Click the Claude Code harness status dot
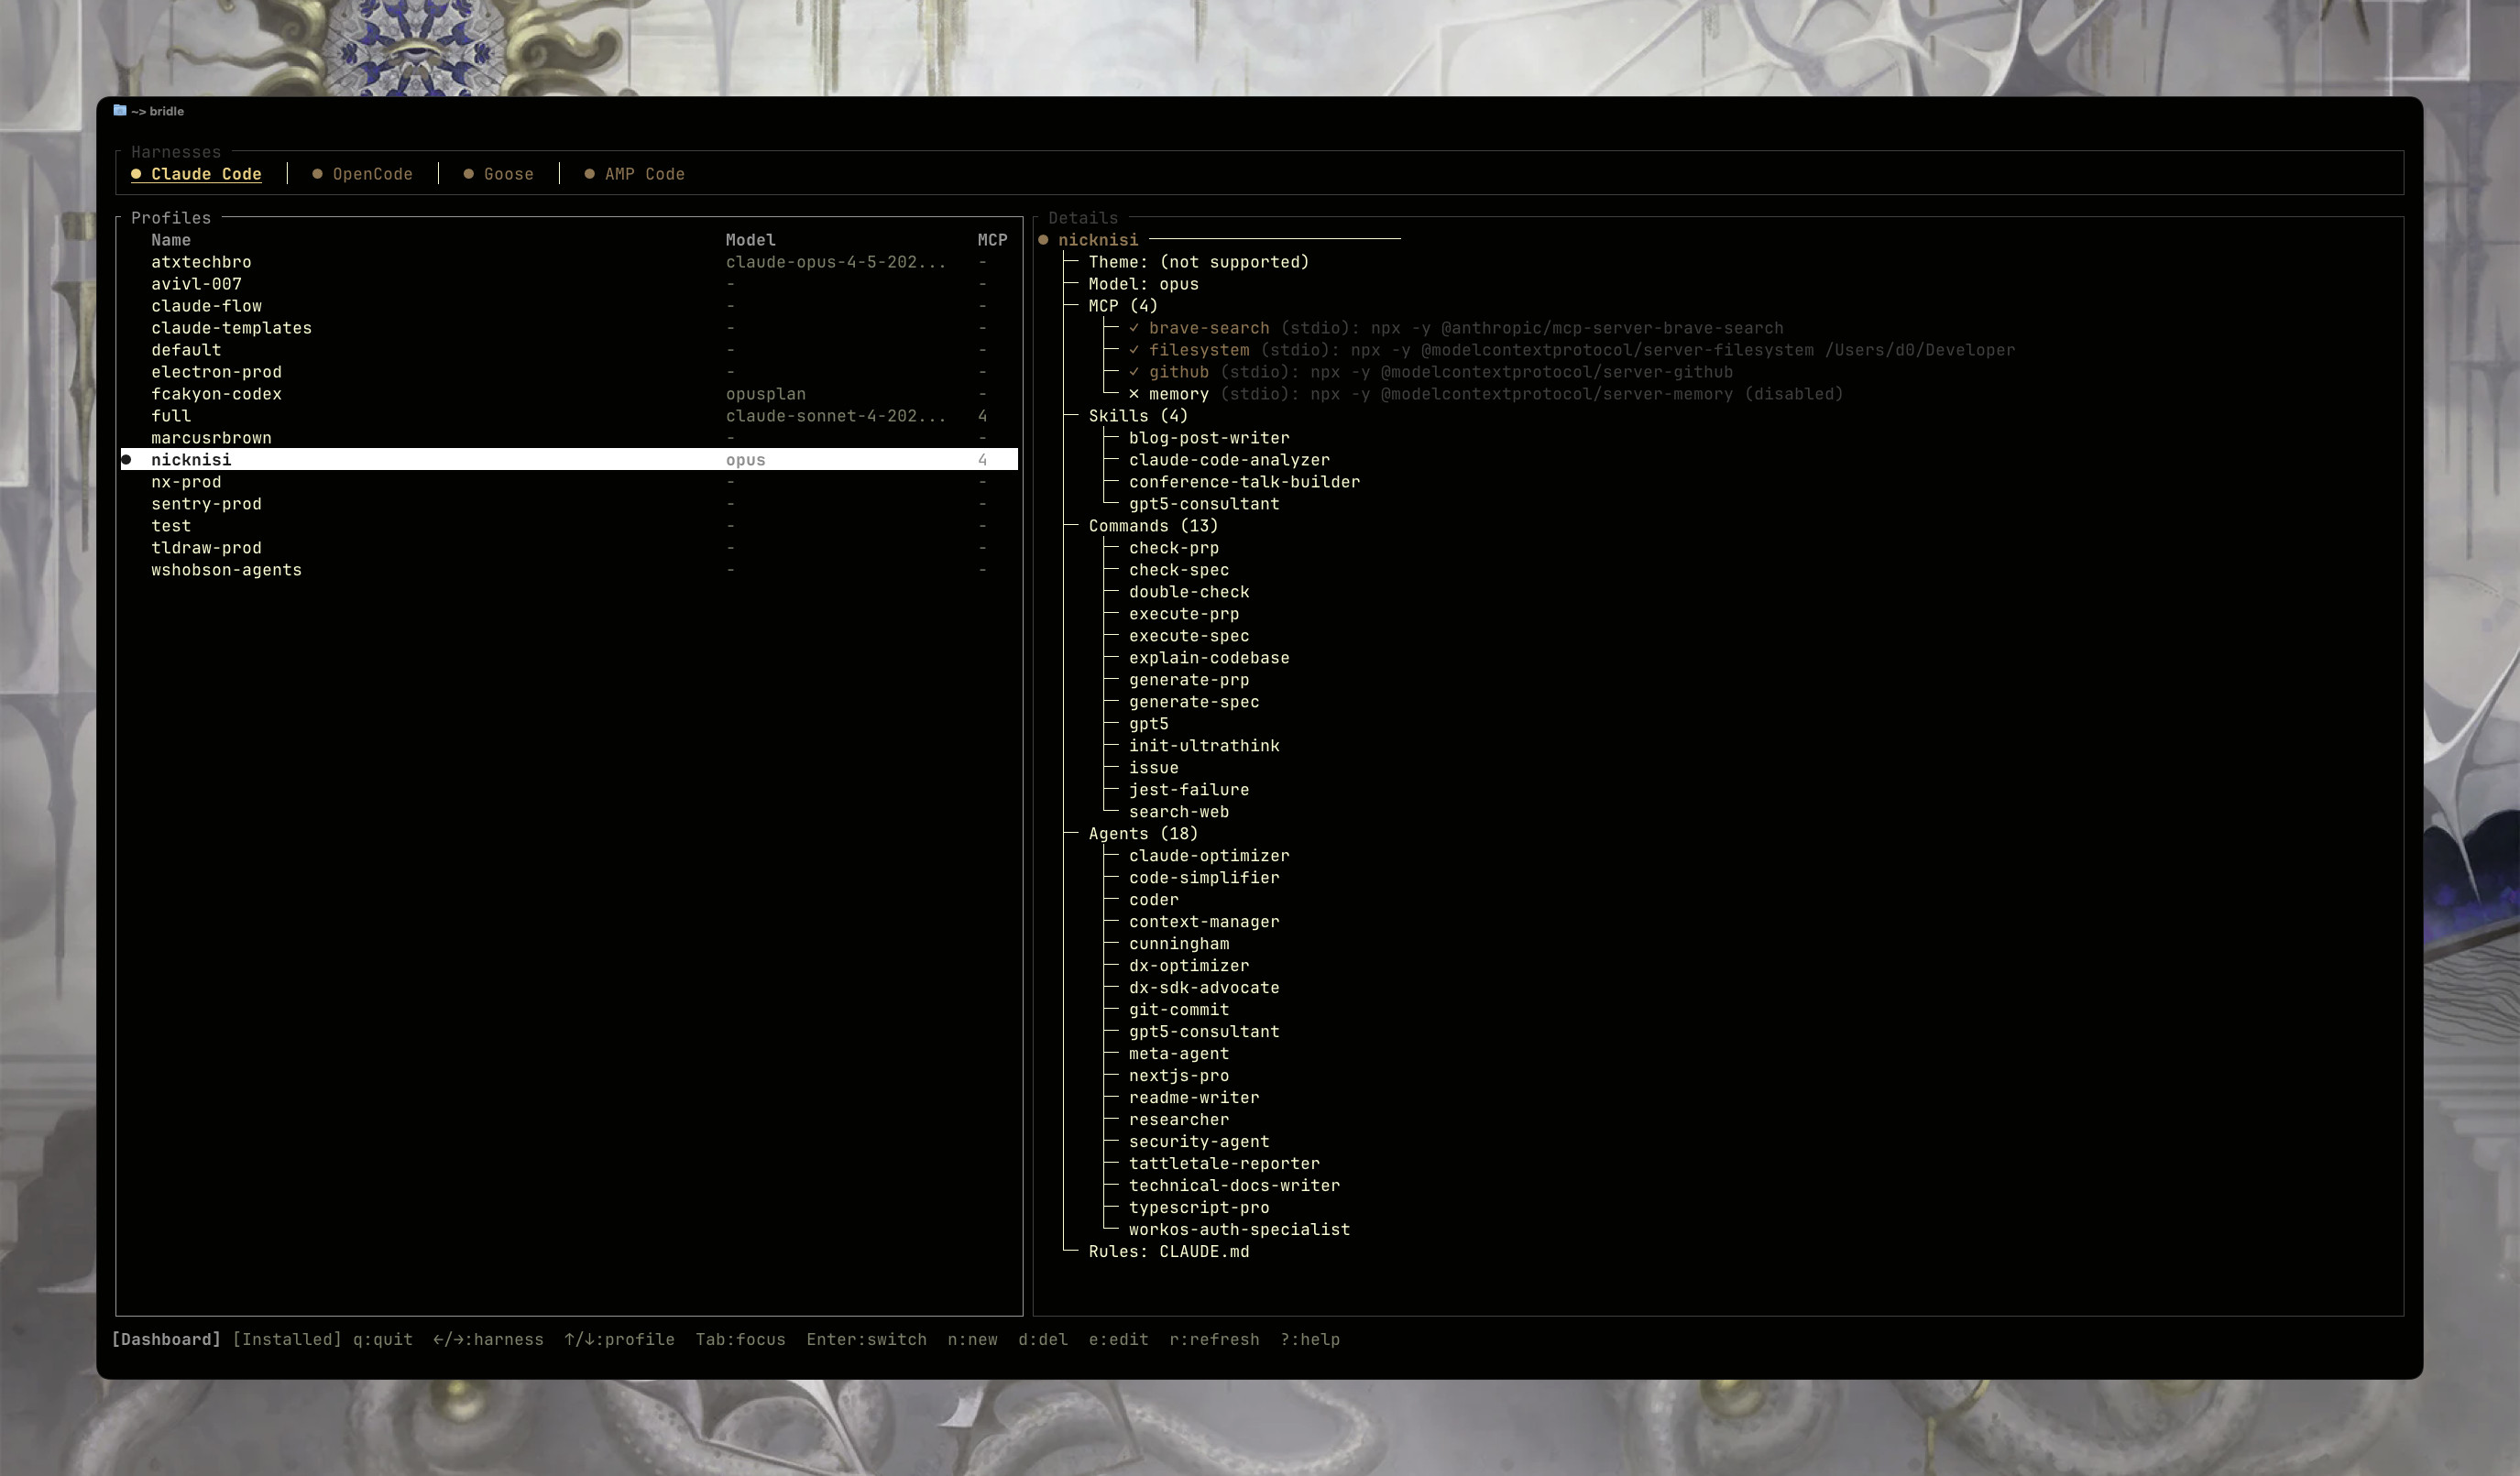Image resolution: width=2520 pixels, height=1476 pixels. point(136,174)
